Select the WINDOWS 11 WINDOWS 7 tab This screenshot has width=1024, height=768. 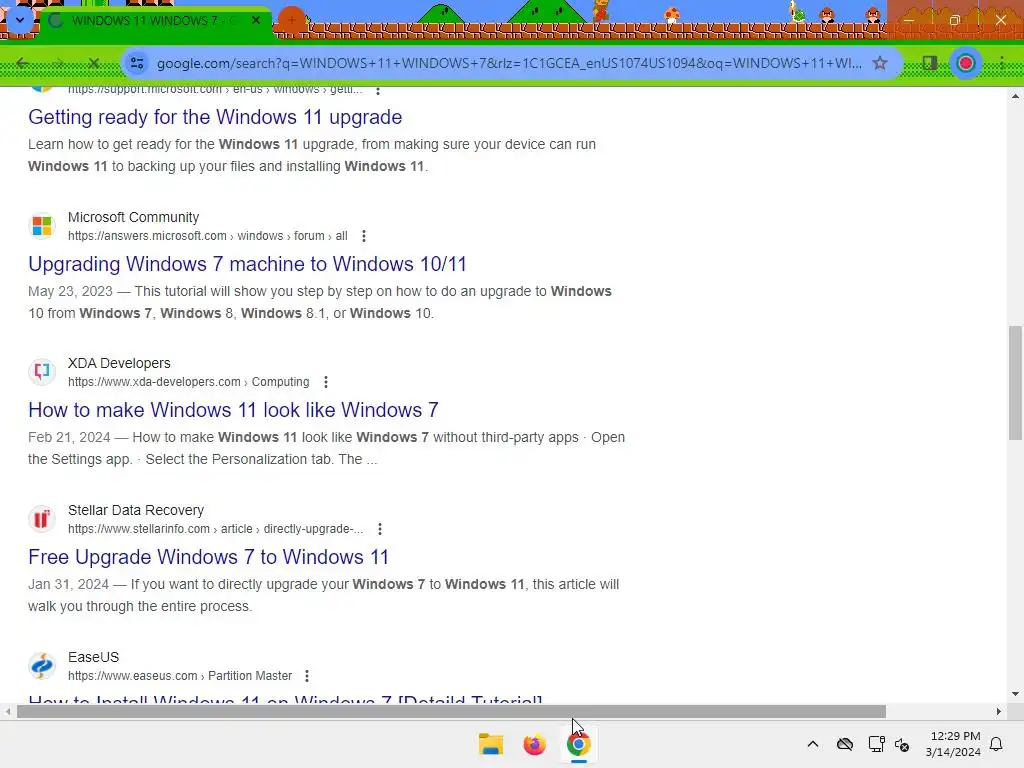[x=155, y=21]
